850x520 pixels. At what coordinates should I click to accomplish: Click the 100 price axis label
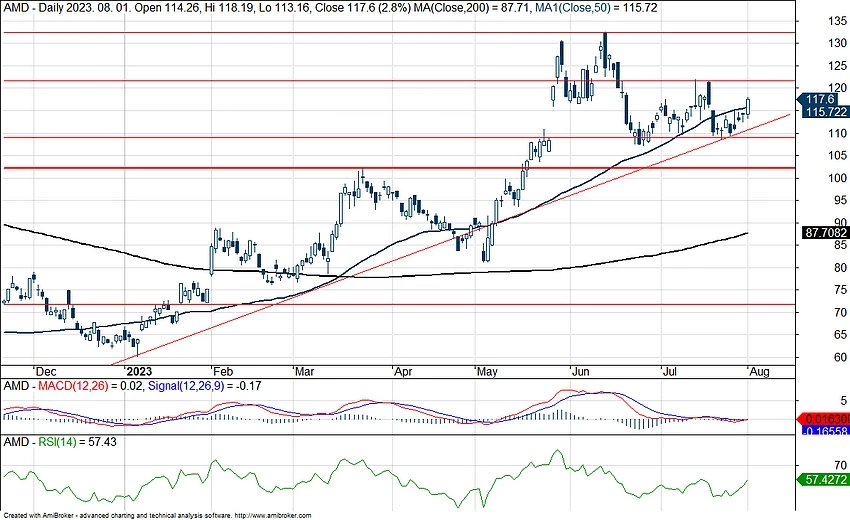coord(838,178)
